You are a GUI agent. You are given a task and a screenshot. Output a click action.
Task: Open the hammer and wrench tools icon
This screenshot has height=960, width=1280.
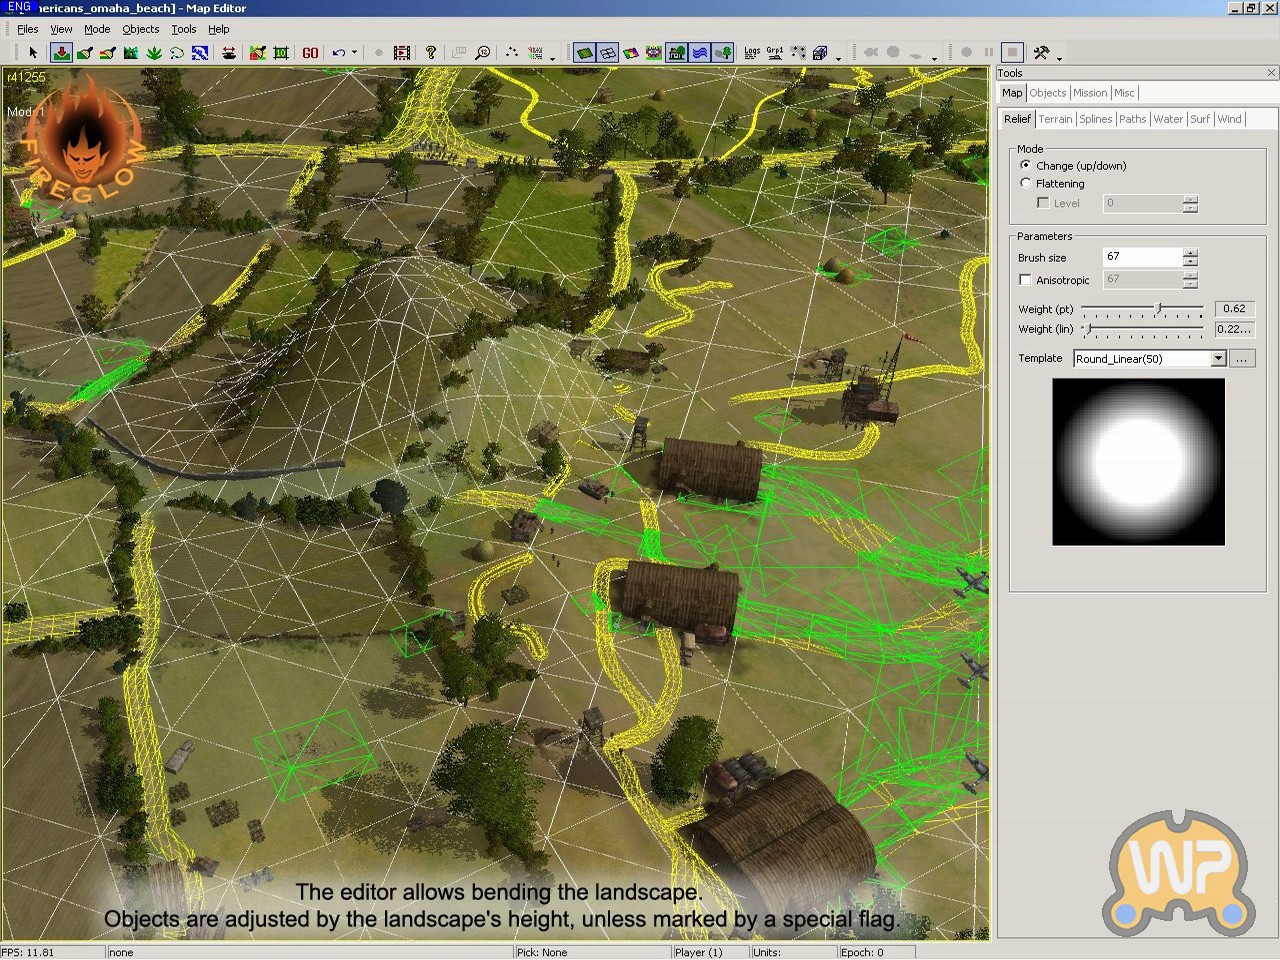pos(1041,52)
